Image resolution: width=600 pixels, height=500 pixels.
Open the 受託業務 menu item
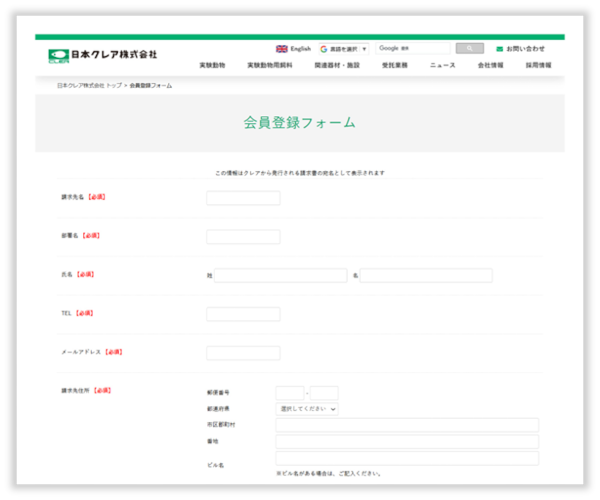[x=395, y=65]
